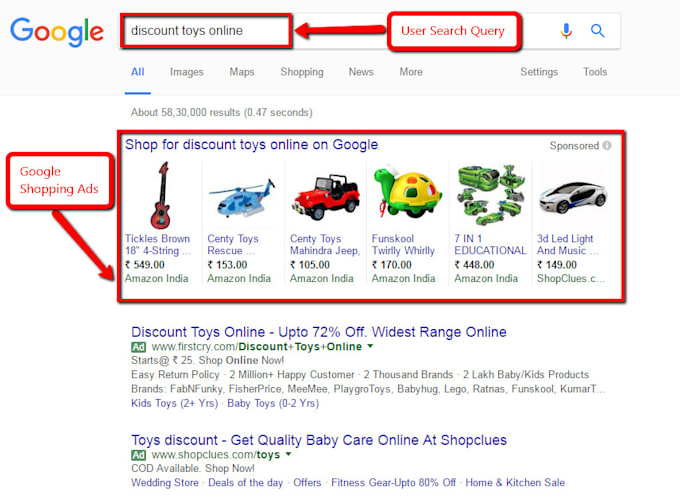Click the ₹ 105.00 price
Viewport: 680px width, 499px height.
pos(310,264)
